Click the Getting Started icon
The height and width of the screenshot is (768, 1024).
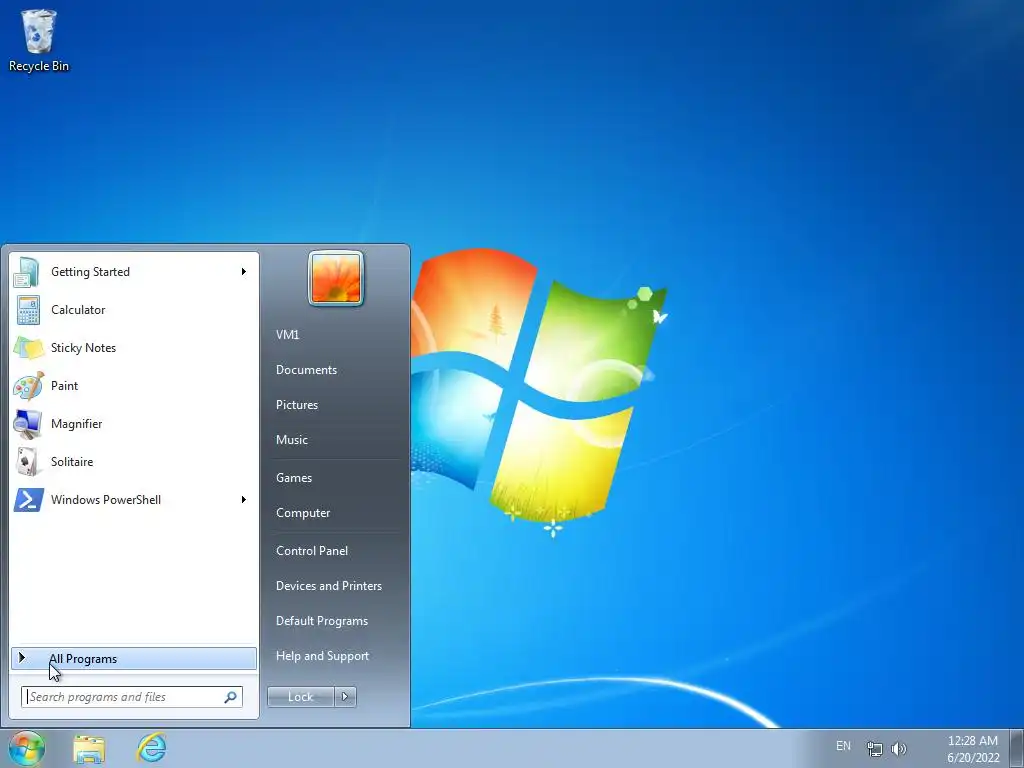[27, 272]
